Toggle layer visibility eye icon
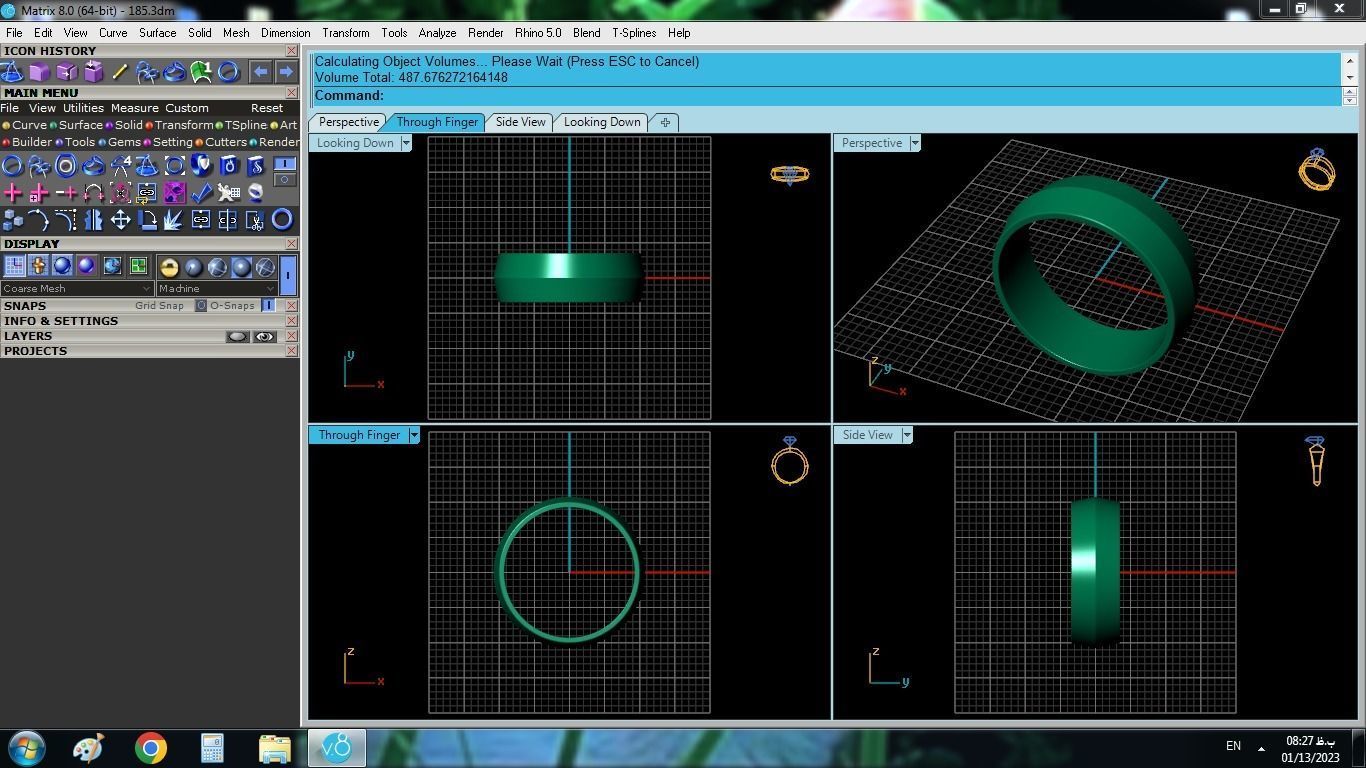The image size is (1366, 768). pos(264,336)
